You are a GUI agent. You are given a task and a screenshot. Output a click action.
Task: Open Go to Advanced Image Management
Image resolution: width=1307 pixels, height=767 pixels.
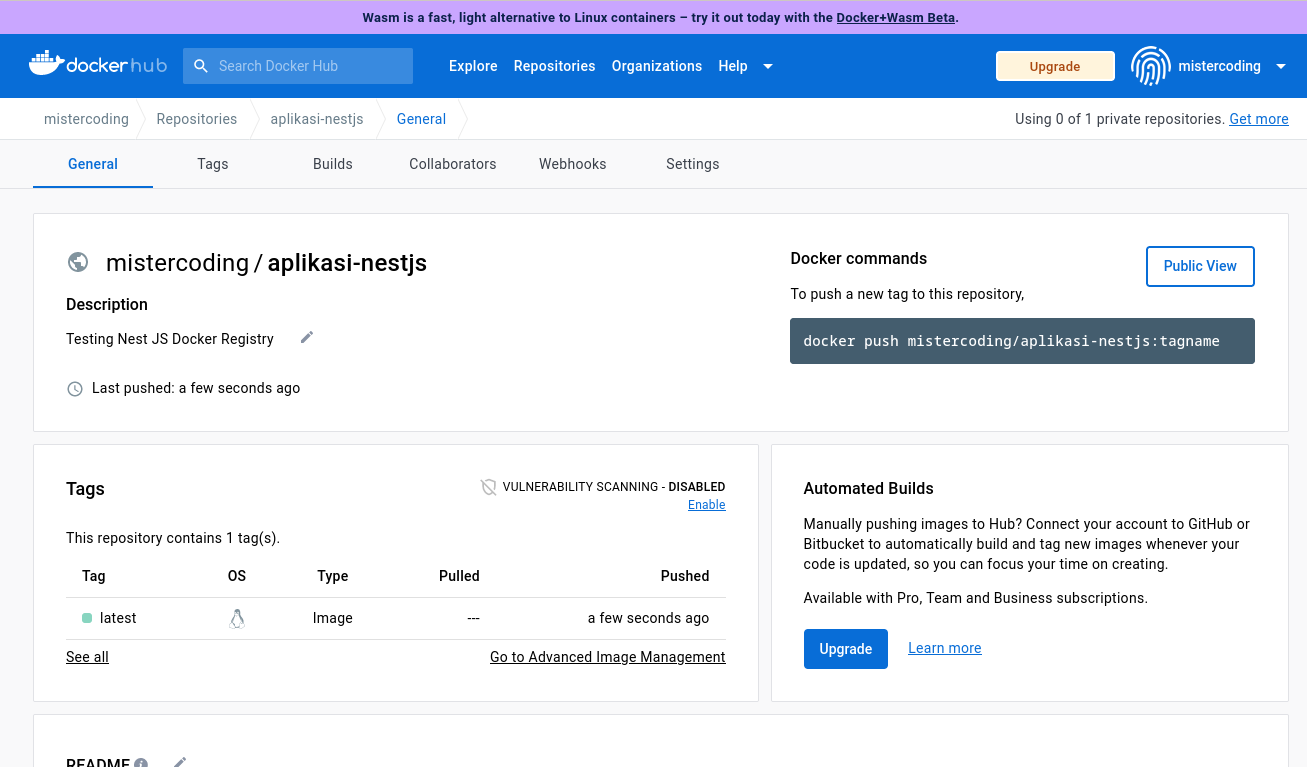coord(608,657)
